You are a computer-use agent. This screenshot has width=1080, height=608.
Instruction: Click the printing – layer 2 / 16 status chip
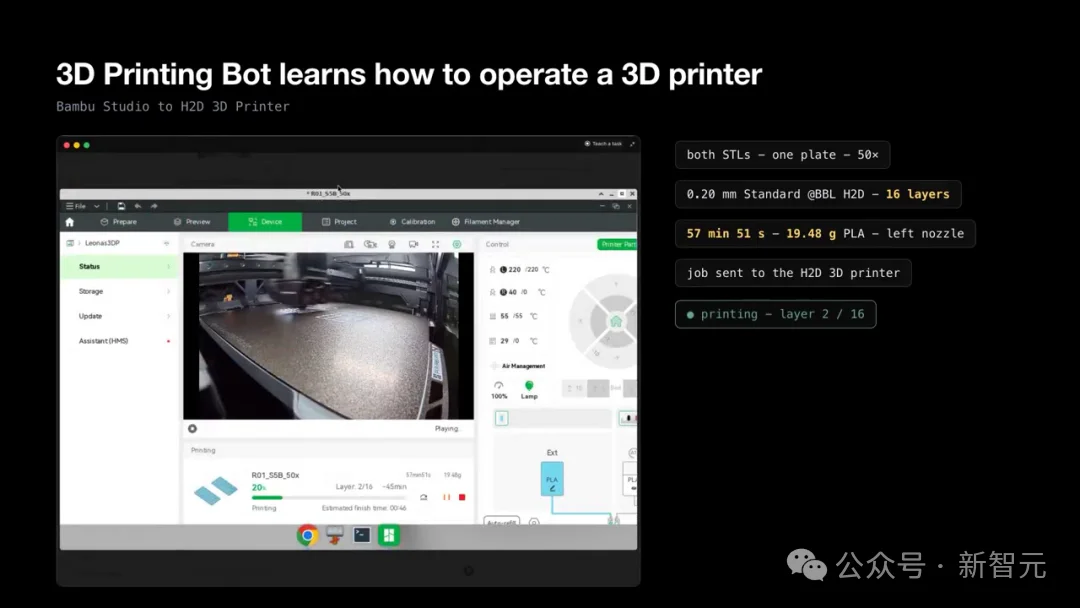click(x=776, y=314)
